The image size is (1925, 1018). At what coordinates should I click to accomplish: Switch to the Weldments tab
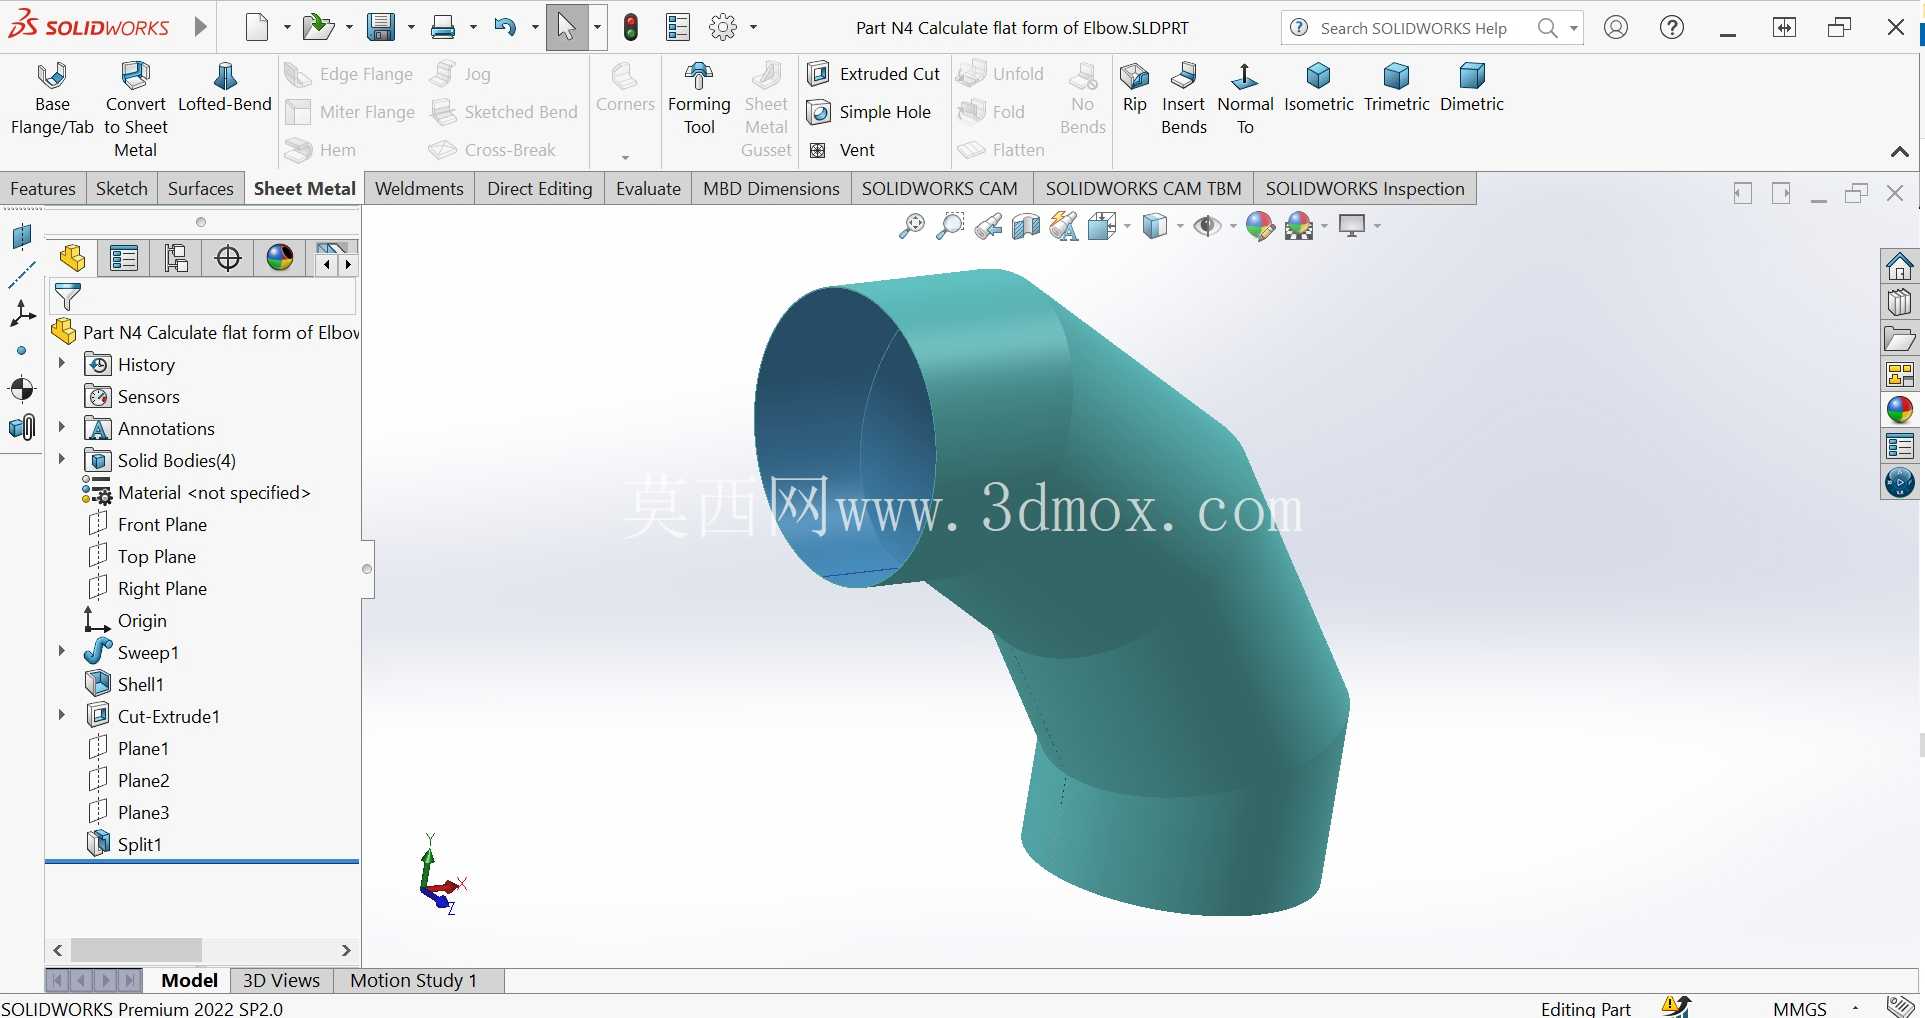[x=419, y=189]
